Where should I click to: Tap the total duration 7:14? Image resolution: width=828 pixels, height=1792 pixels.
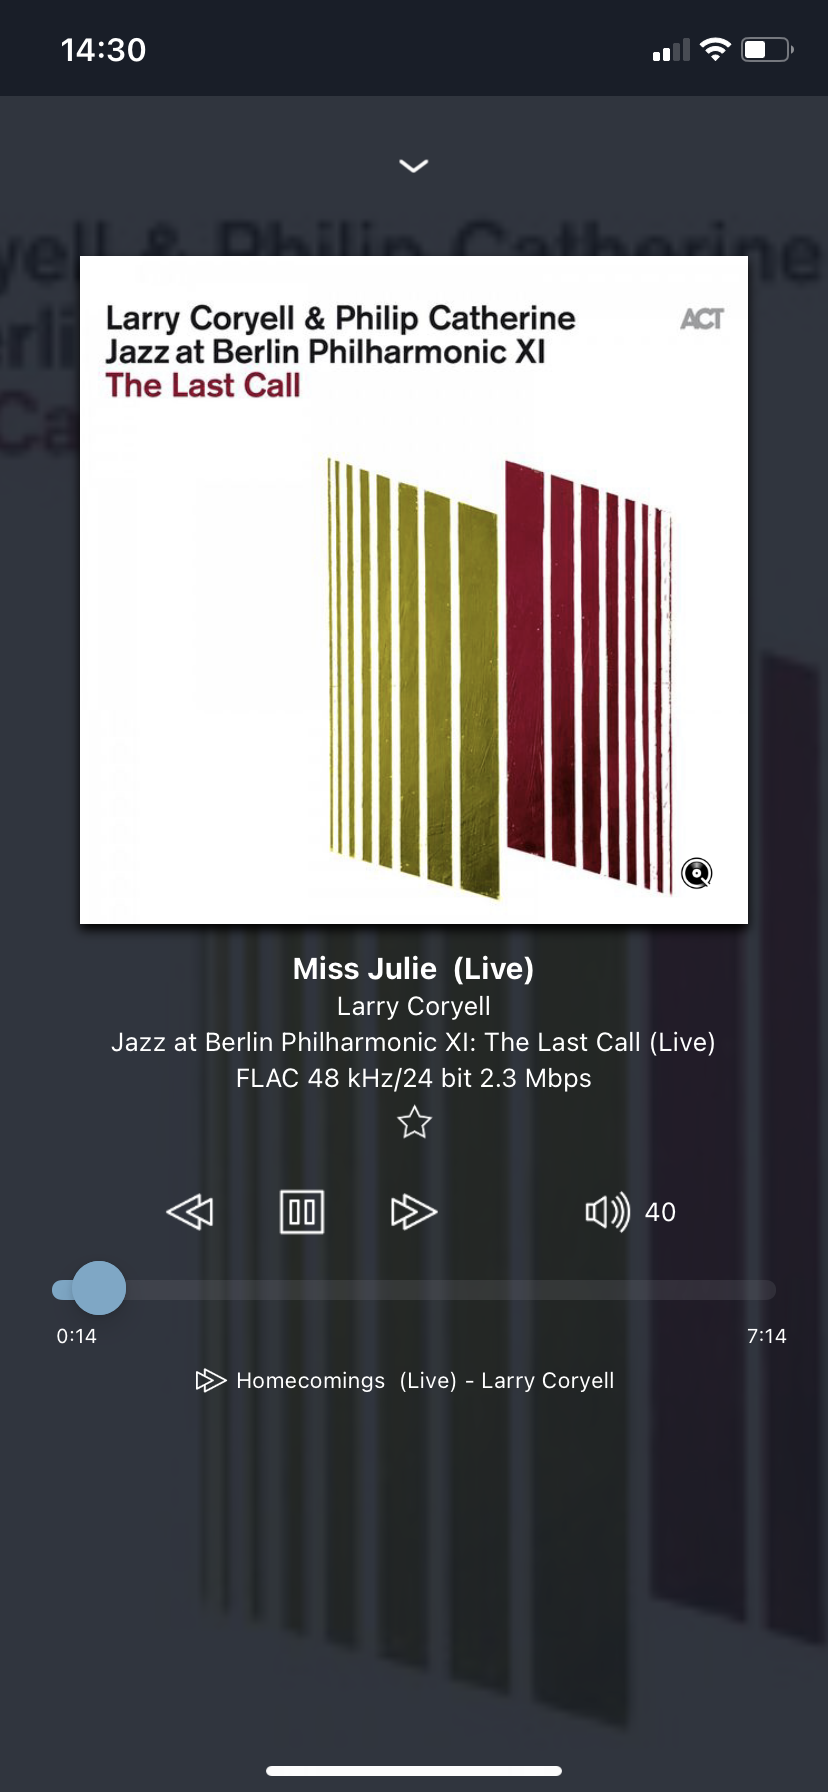(x=767, y=1336)
